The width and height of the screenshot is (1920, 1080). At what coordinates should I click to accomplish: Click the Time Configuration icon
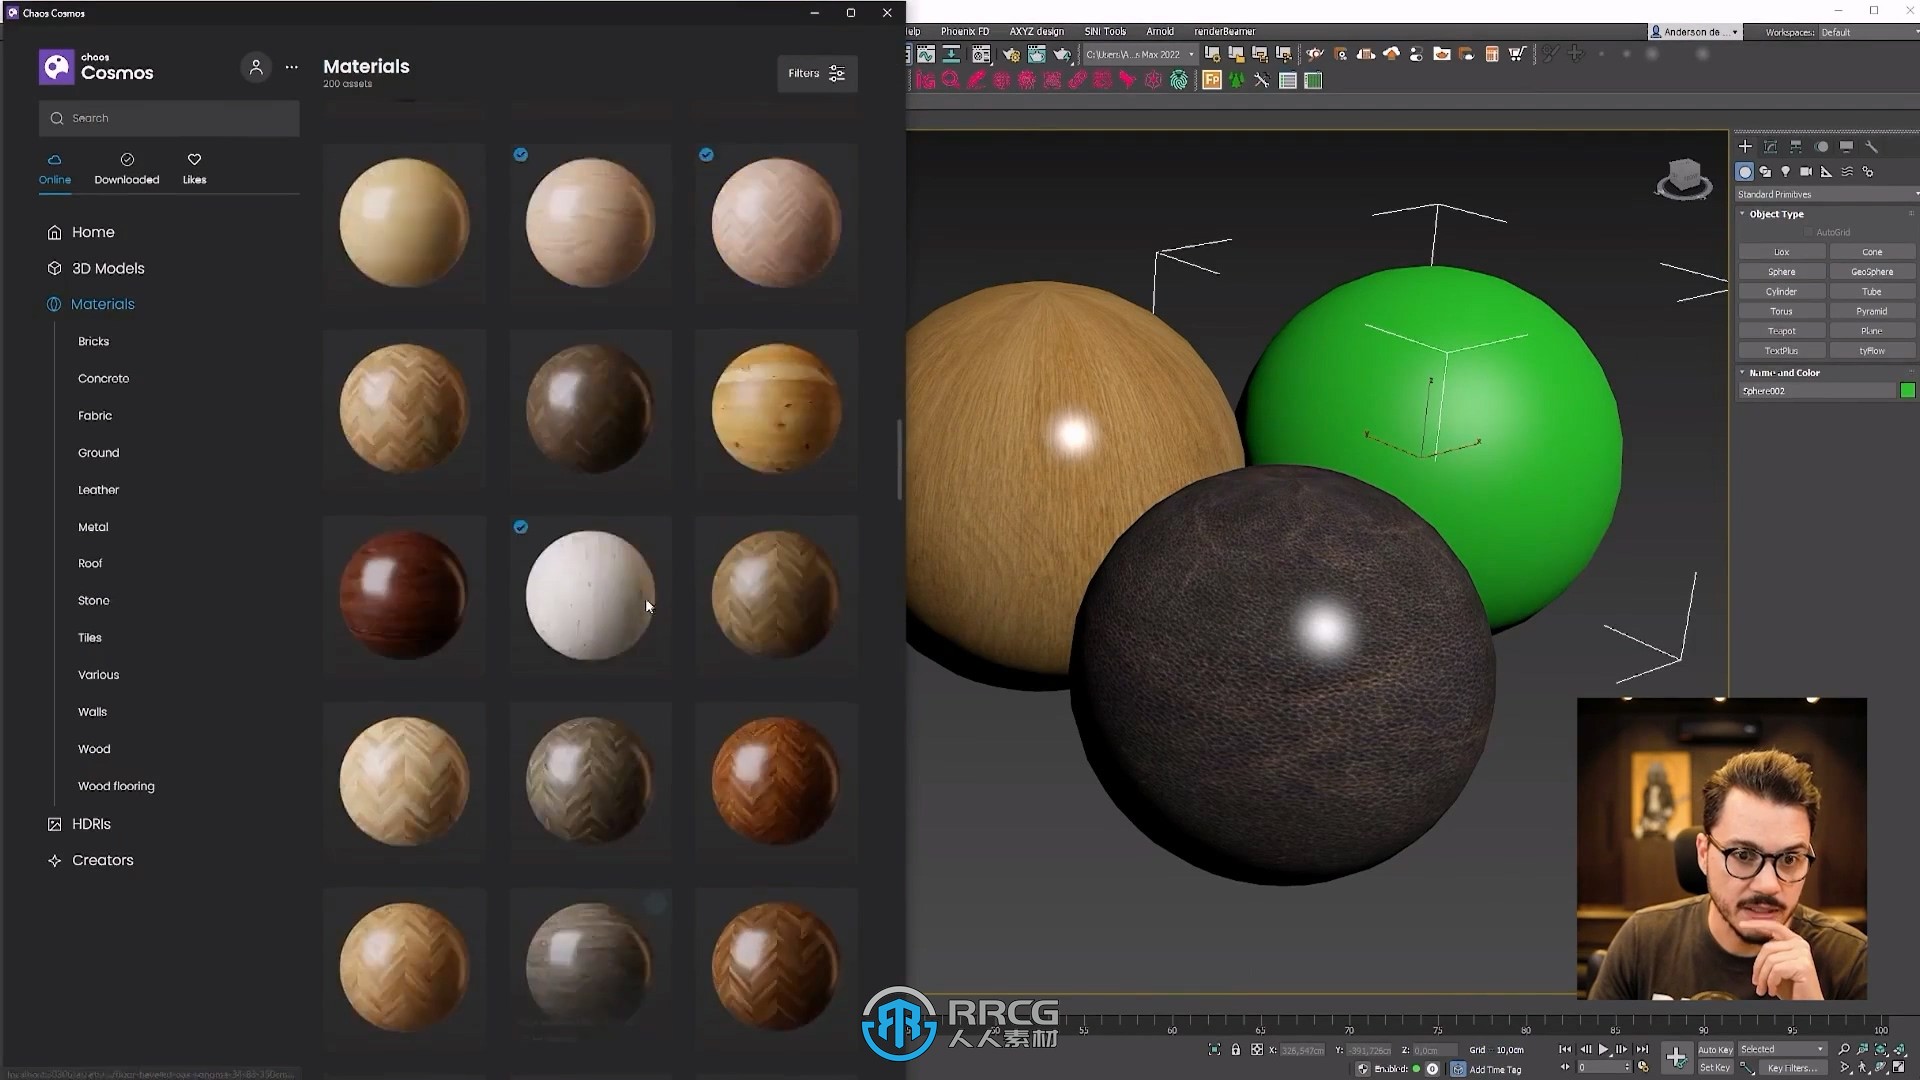click(x=1643, y=1067)
